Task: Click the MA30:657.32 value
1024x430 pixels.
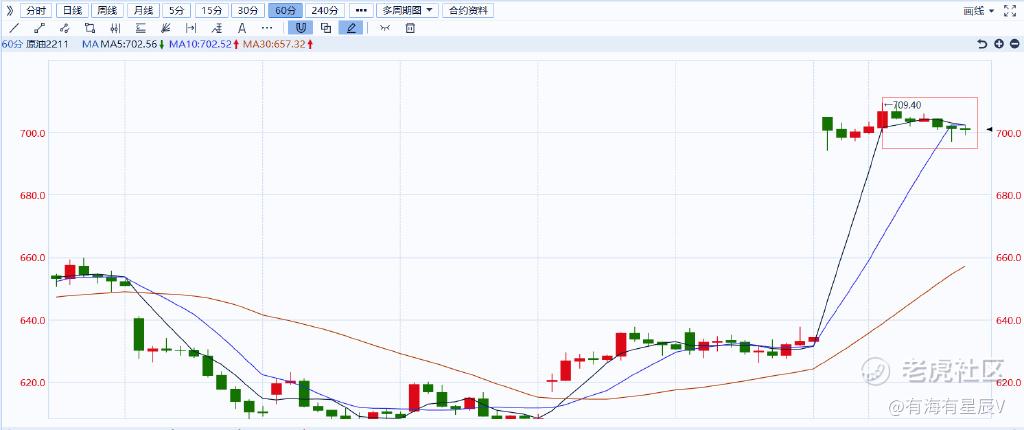Action: (274, 44)
